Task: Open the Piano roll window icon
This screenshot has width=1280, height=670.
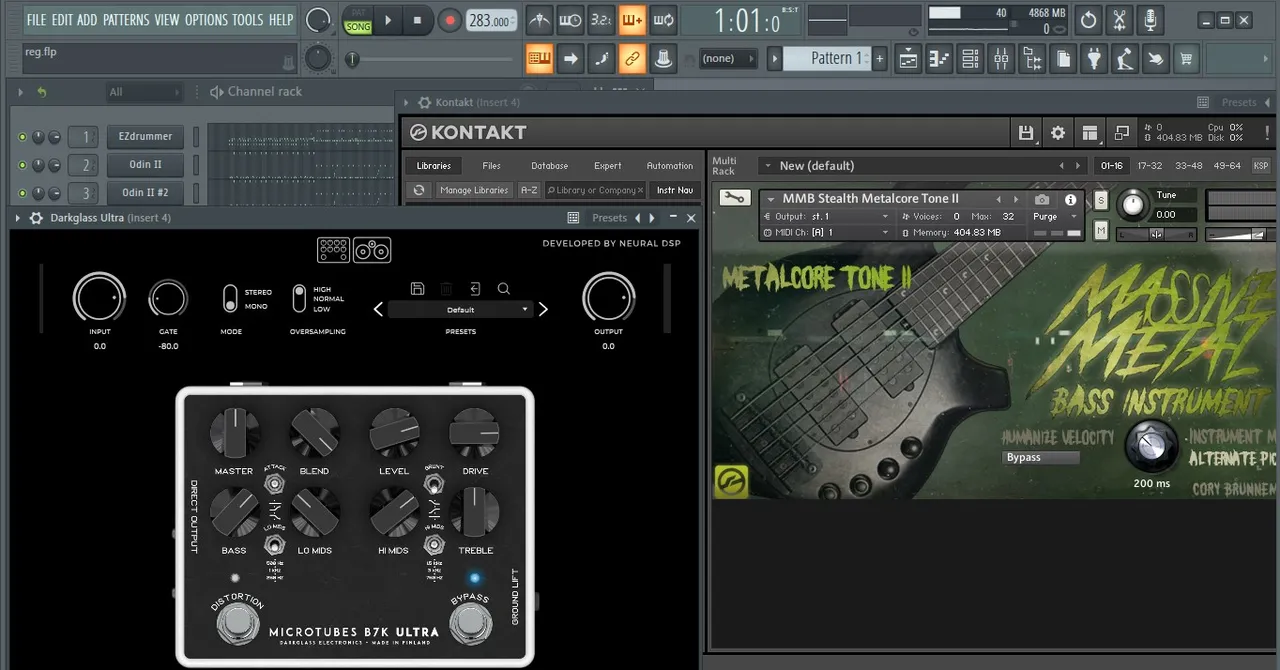Action: coord(939,59)
